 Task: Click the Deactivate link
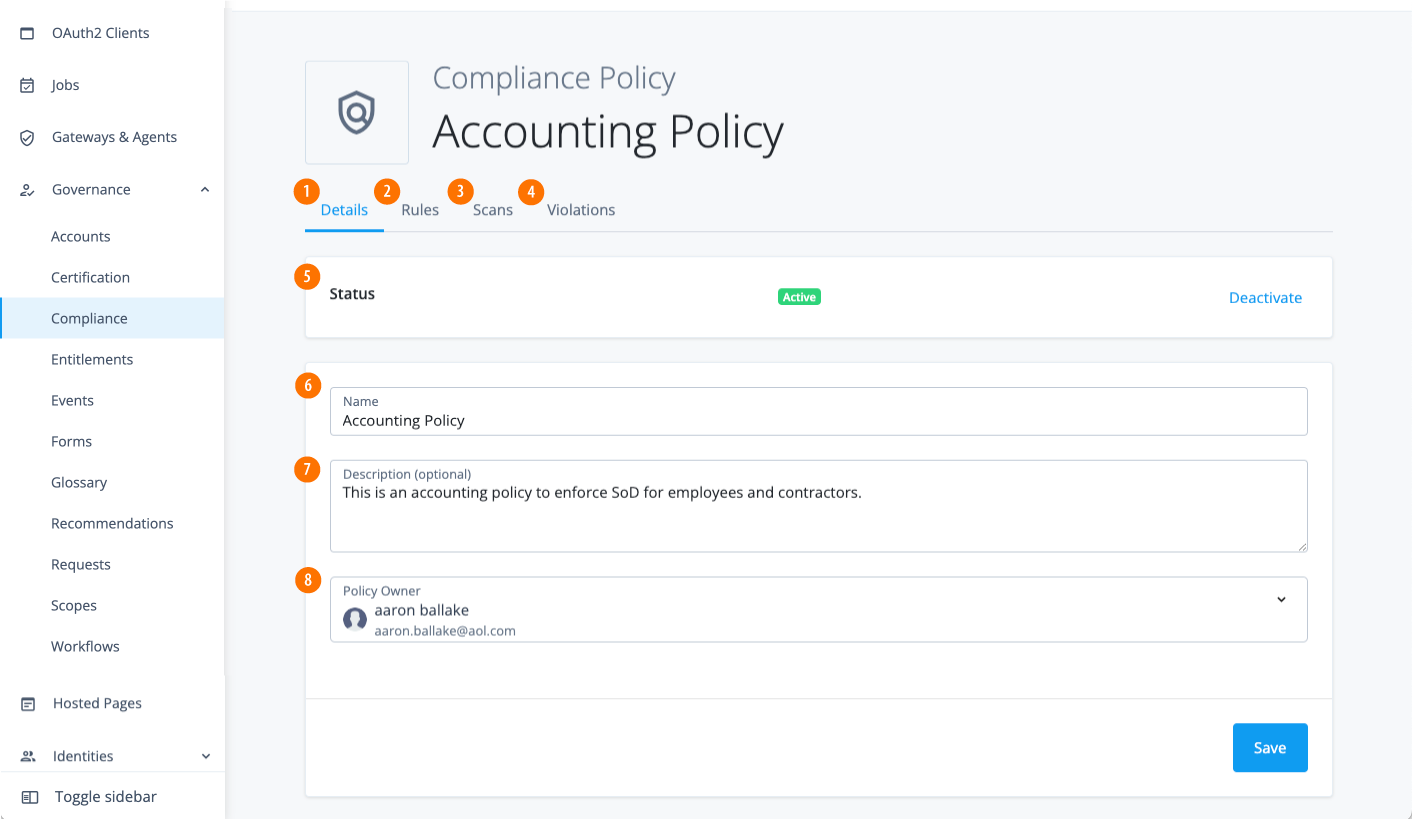point(1265,297)
